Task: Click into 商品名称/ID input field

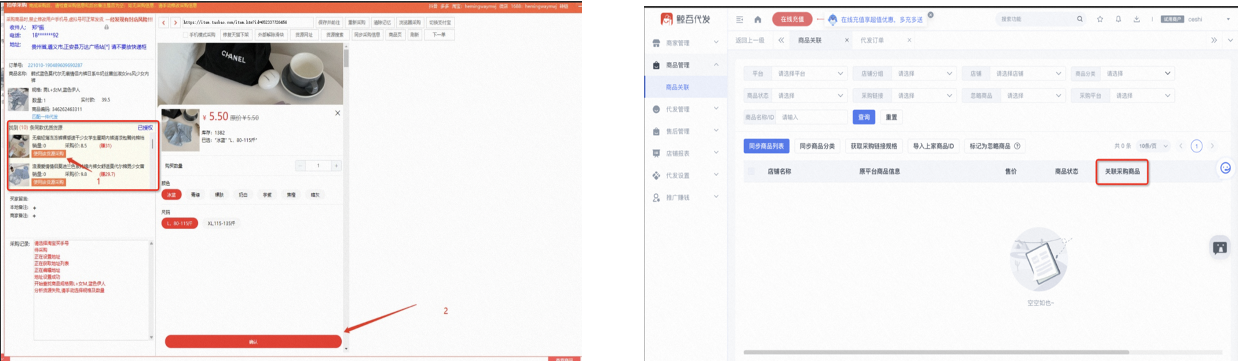Action: [812, 117]
